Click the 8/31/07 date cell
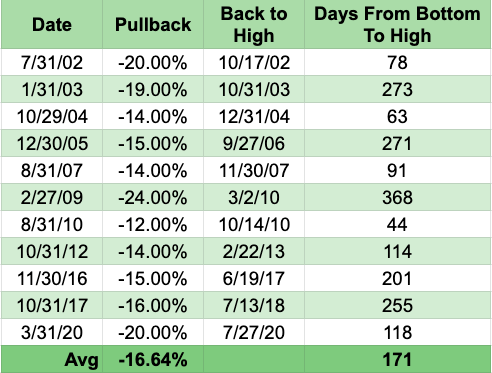 point(52,170)
